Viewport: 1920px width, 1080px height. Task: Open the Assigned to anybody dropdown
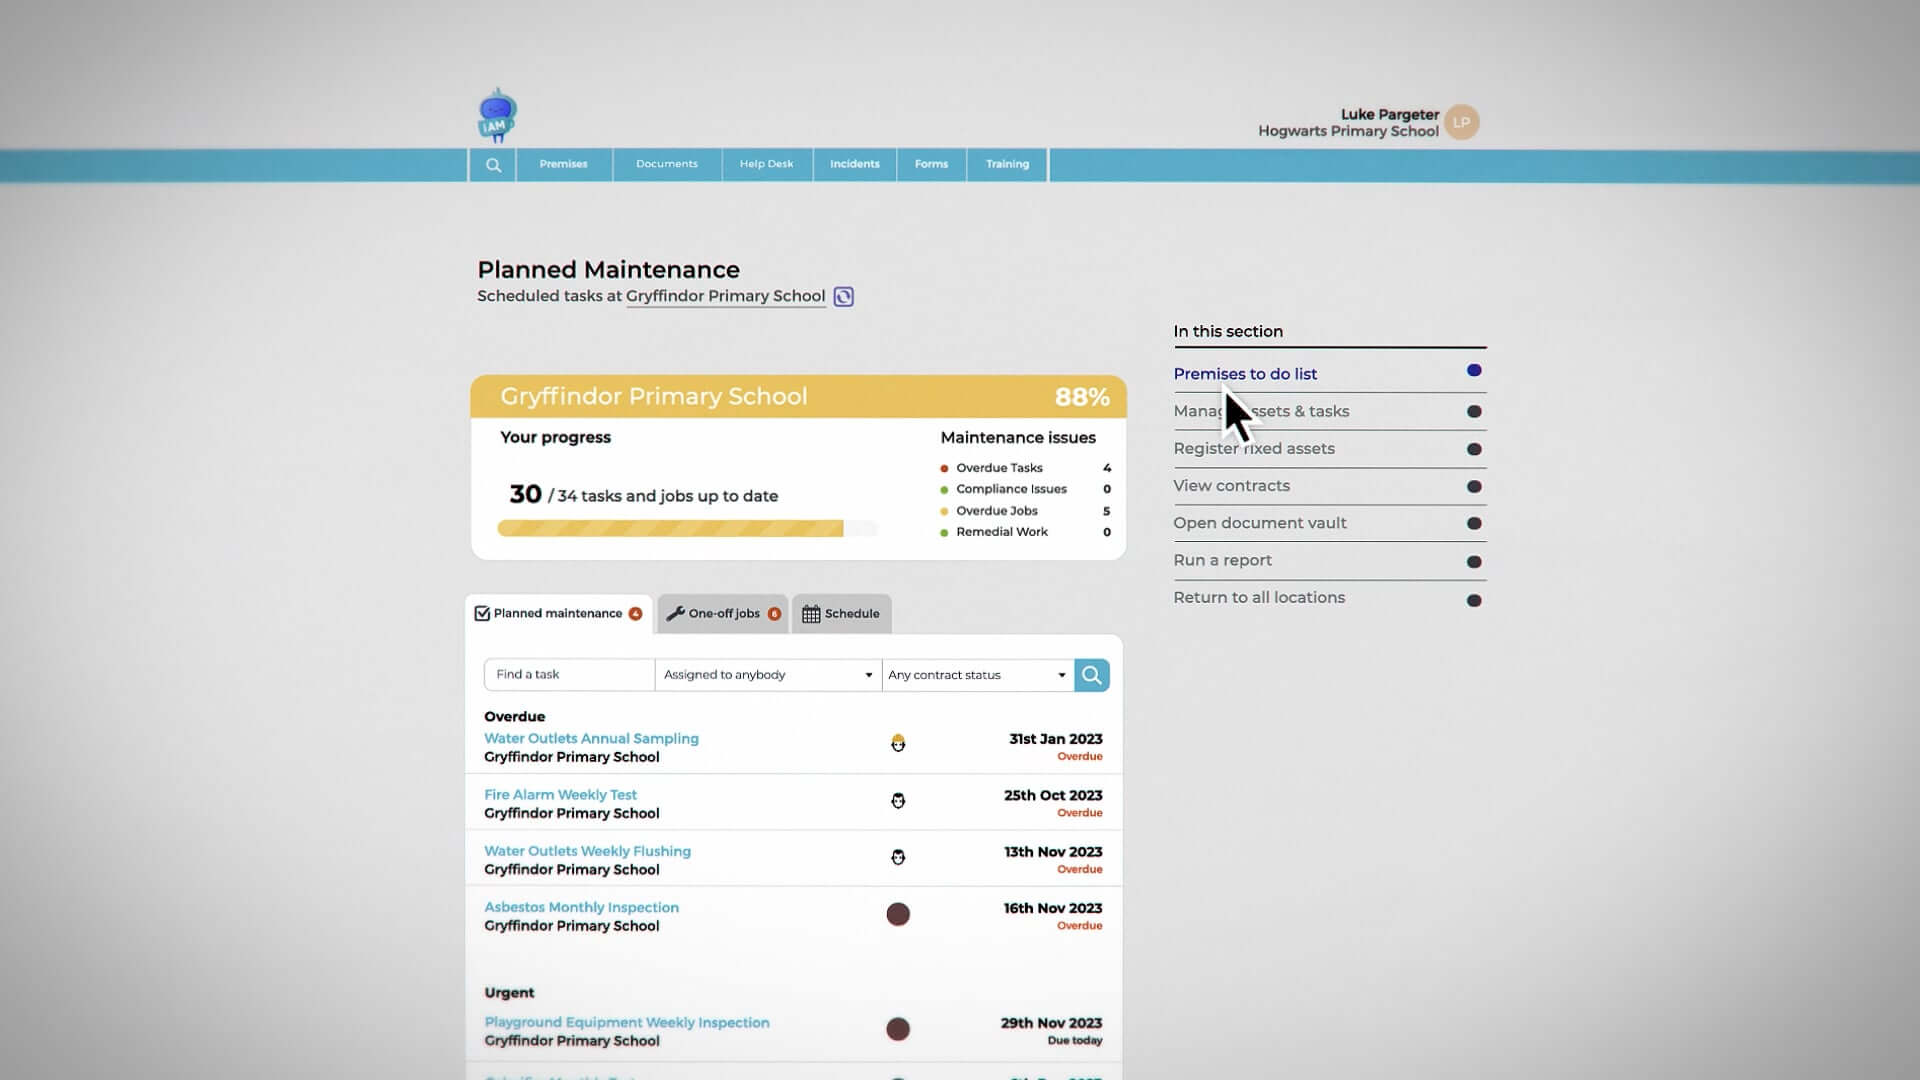(x=767, y=675)
